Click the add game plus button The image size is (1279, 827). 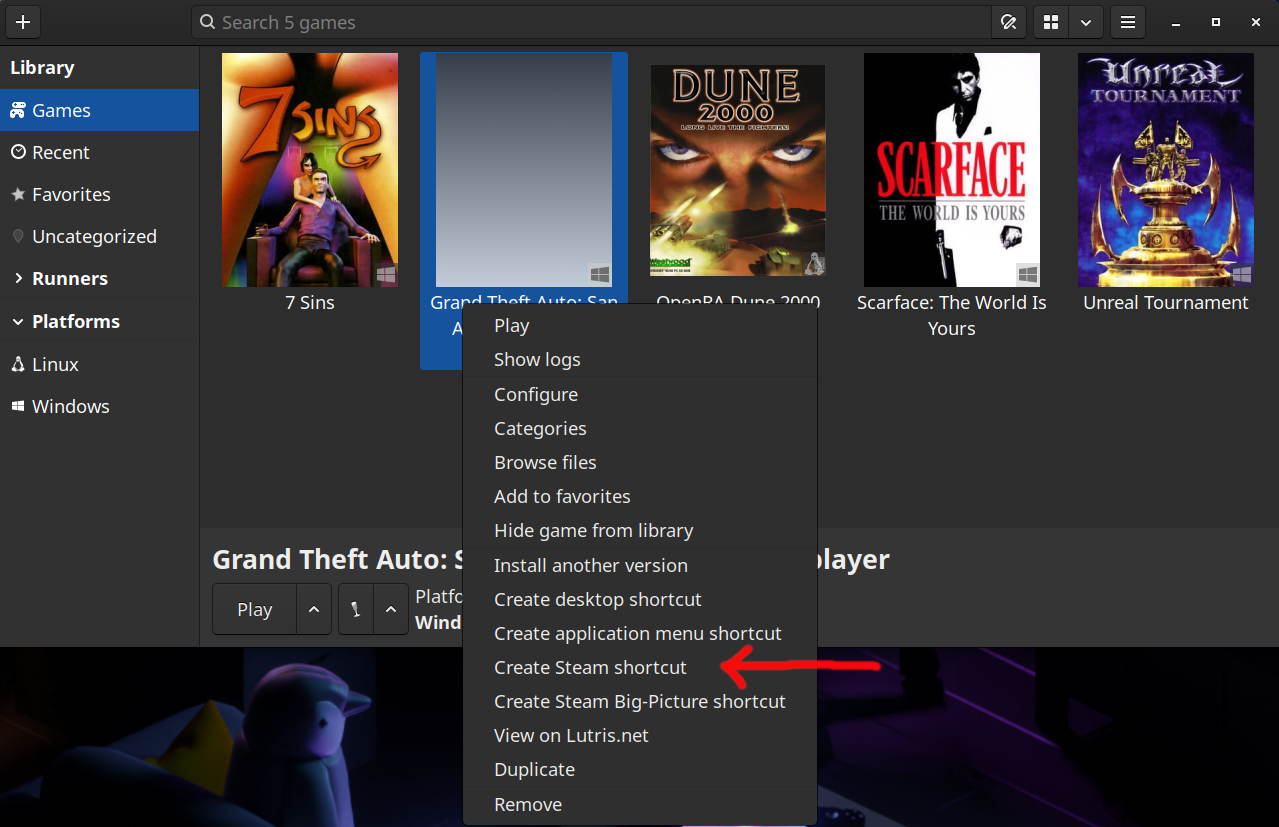click(23, 22)
